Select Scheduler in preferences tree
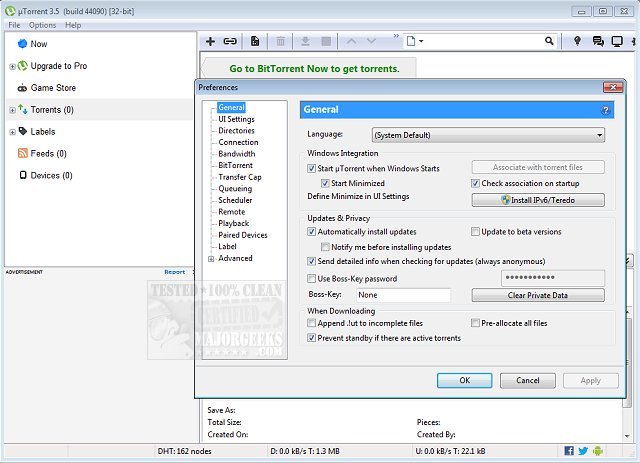Image resolution: width=640 pixels, height=463 pixels. click(235, 200)
